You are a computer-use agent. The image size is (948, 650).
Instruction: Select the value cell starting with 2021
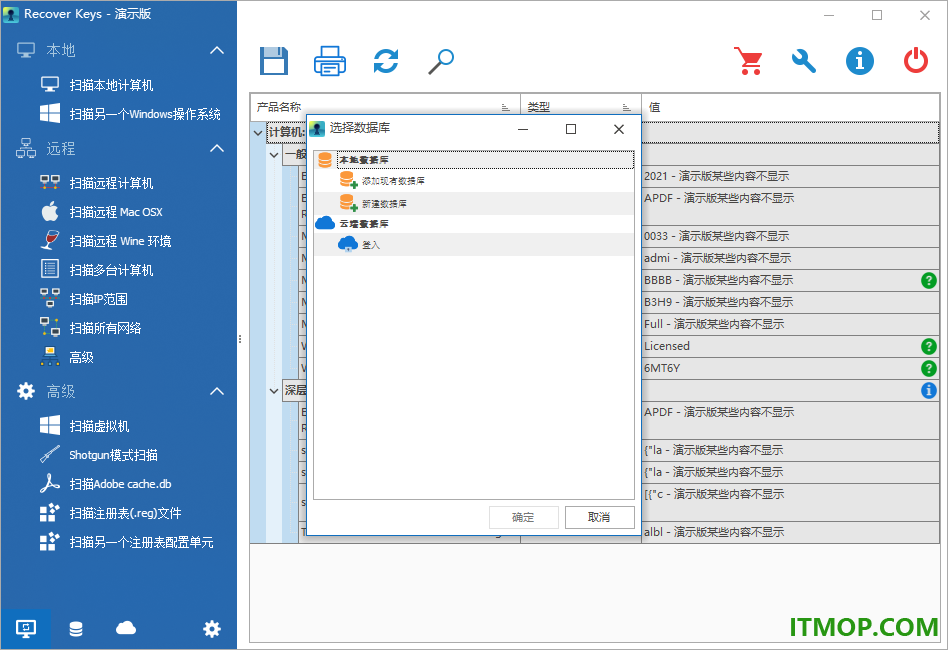click(x=790, y=176)
